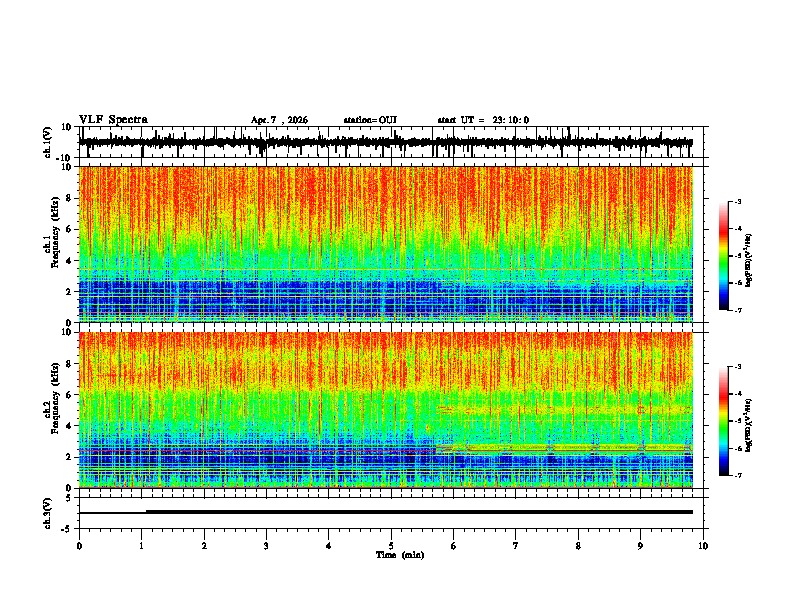This screenshot has width=792, height=612.
Task: Click inside the ch.2 frequency spectrogram
Action: (386, 410)
